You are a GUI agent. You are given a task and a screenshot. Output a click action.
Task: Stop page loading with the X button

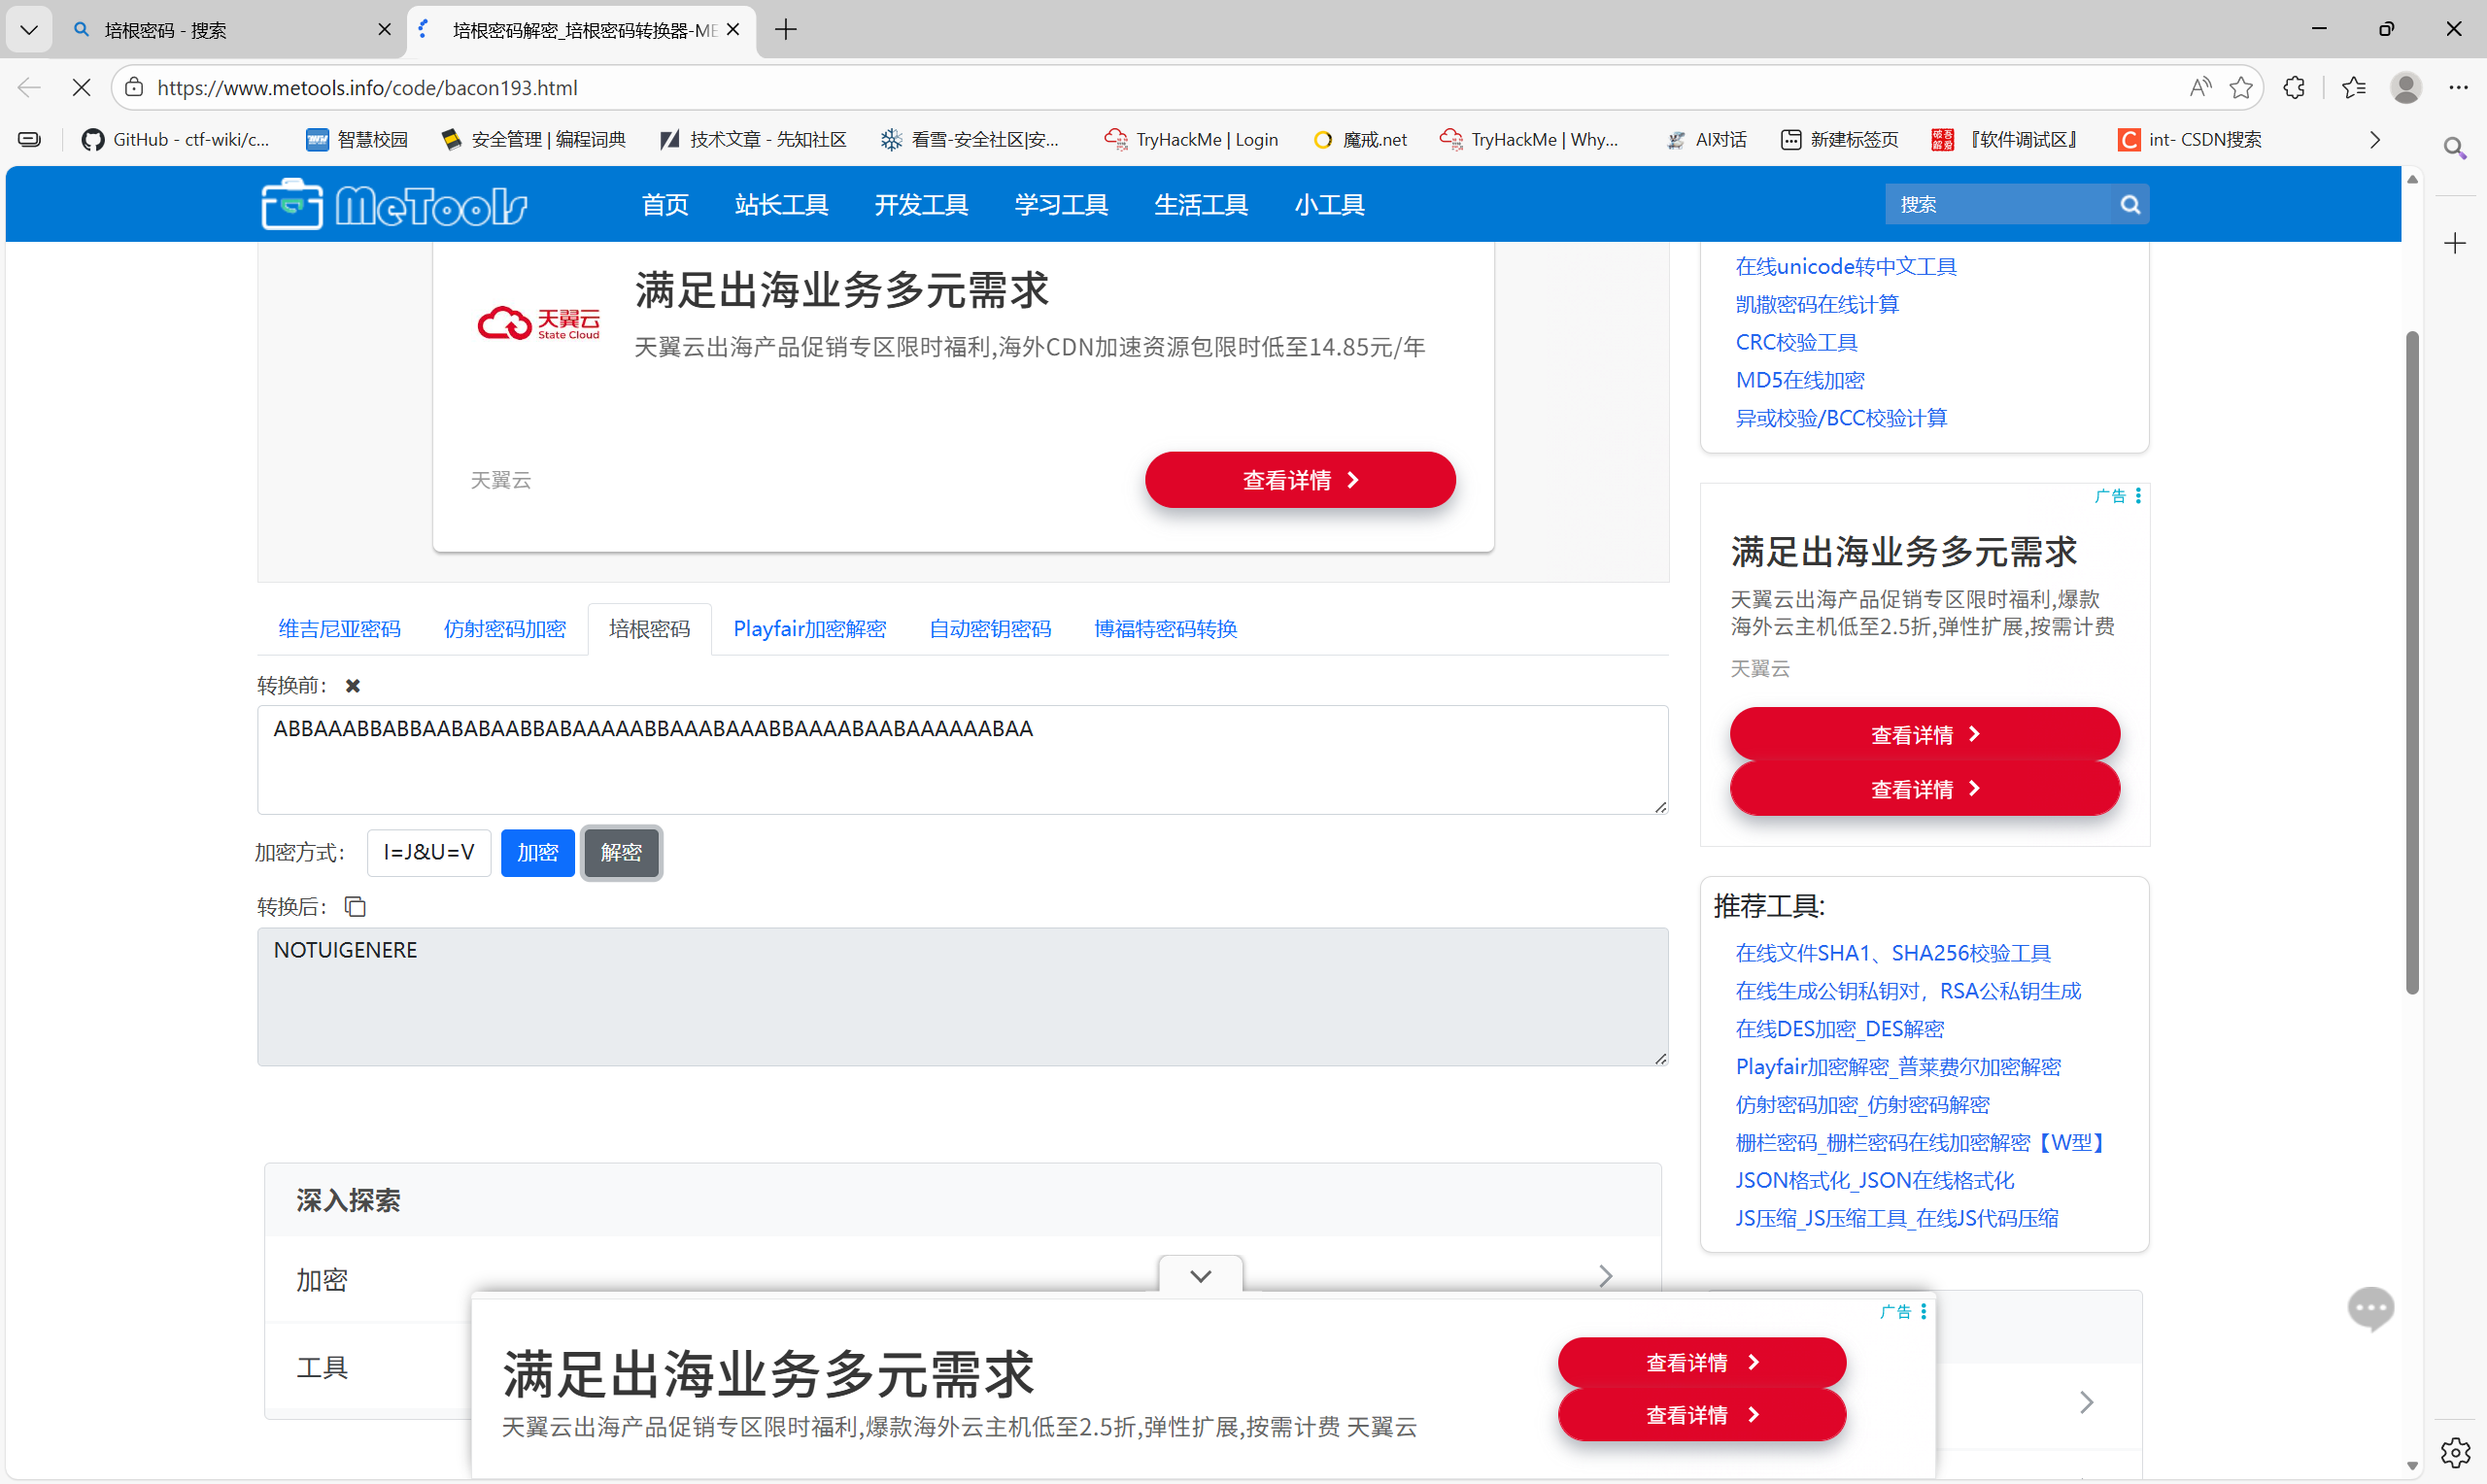pyautogui.click(x=81, y=88)
